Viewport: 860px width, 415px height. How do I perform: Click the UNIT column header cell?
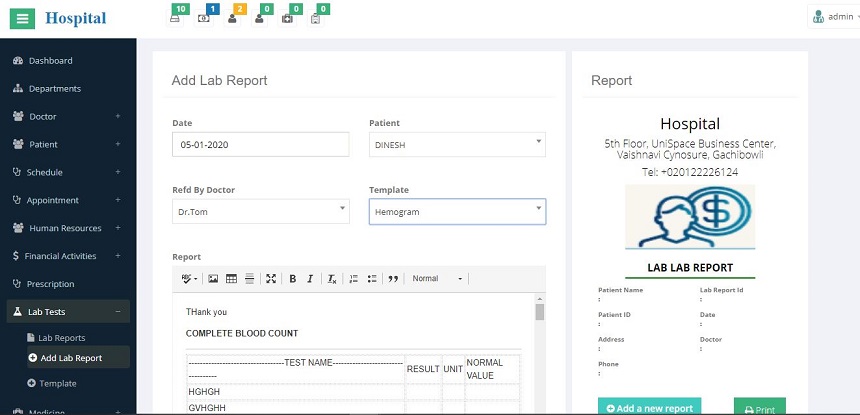453,369
